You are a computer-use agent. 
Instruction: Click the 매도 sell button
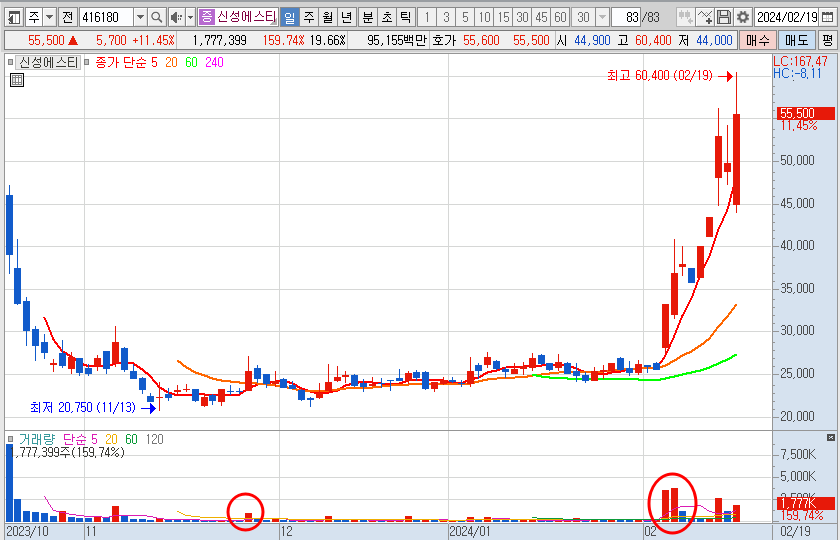797,40
